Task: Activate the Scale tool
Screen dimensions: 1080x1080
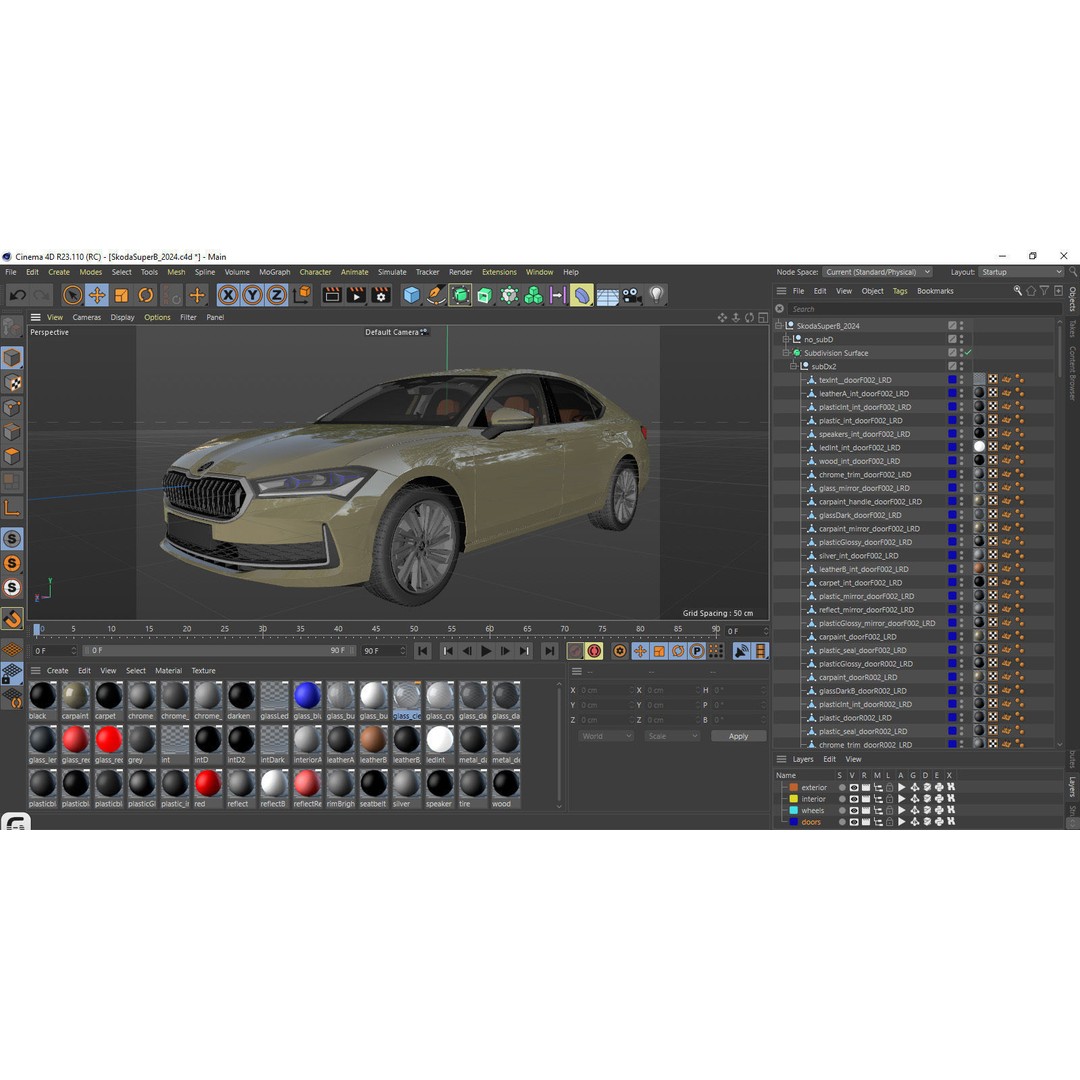Action: point(121,295)
